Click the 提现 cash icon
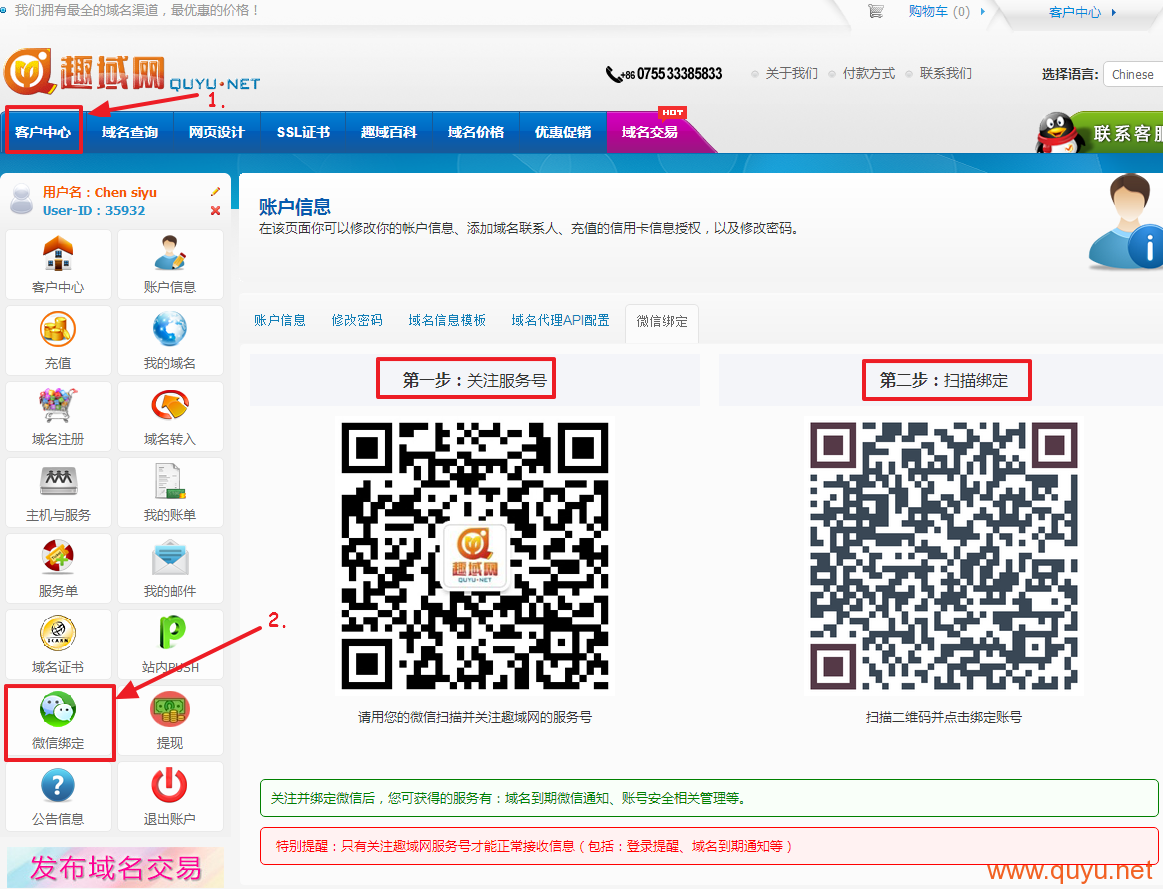The width and height of the screenshot is (1163, 889). point(170,710)
